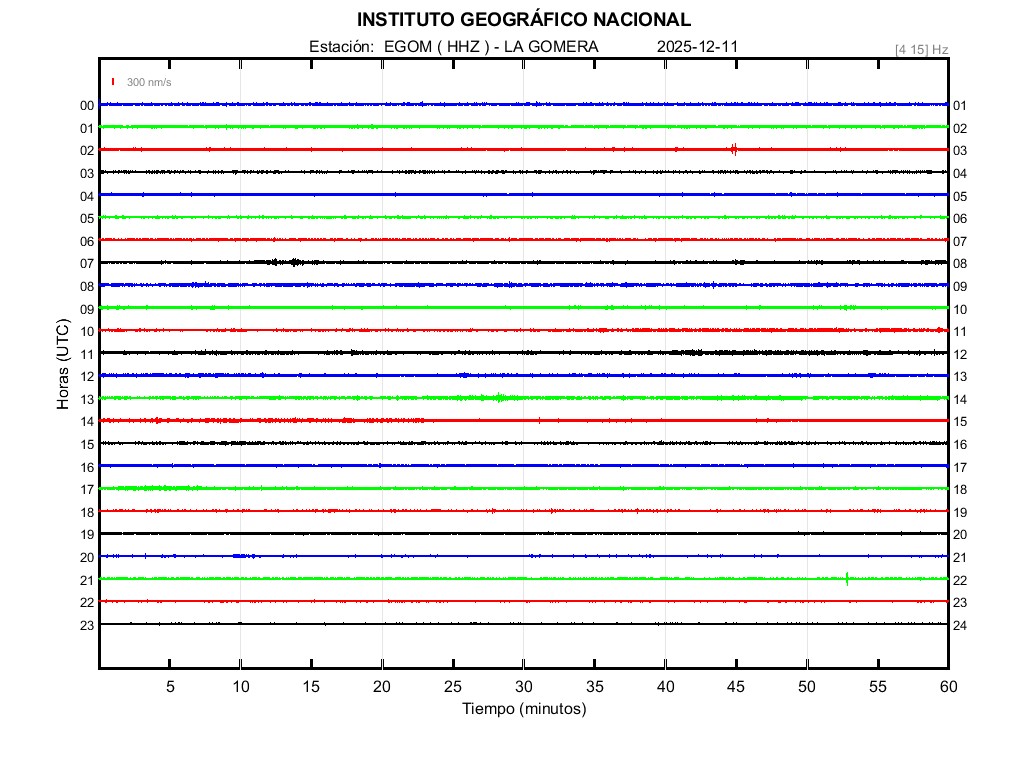The image size is (1024, 768).
Task: Click the 60 minute tick label on the time axis
Action: (948, 687)
